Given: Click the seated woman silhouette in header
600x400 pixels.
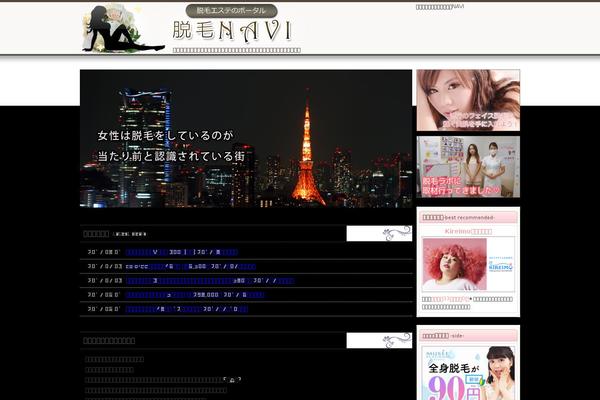Looking at the screenshot, I should [122, 28].
